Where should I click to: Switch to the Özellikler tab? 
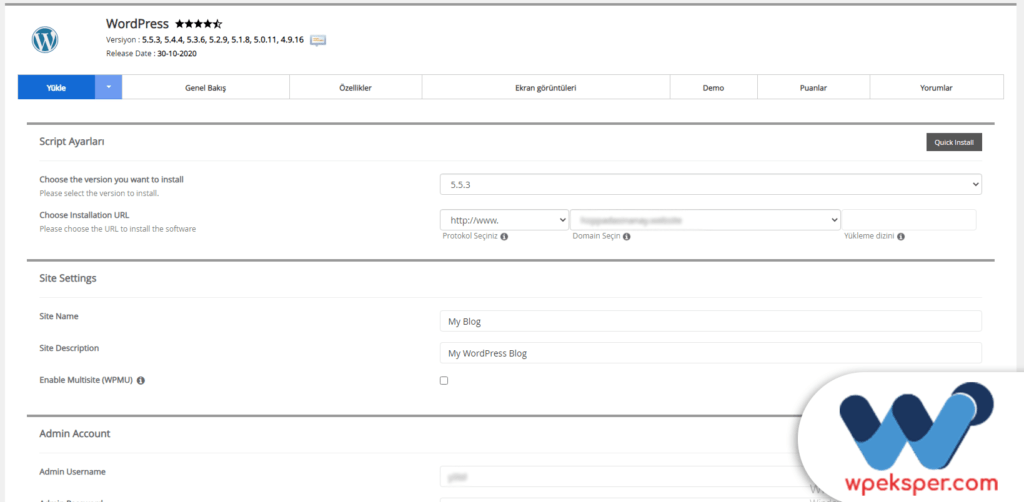[355, 87]
